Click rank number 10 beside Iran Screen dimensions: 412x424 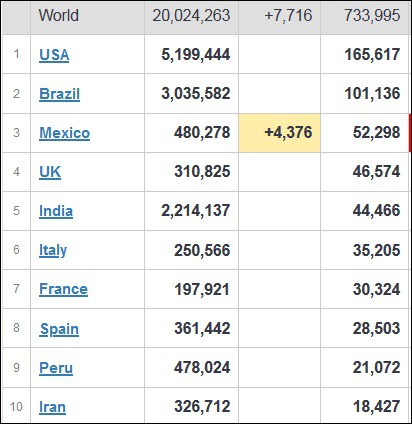16,407
